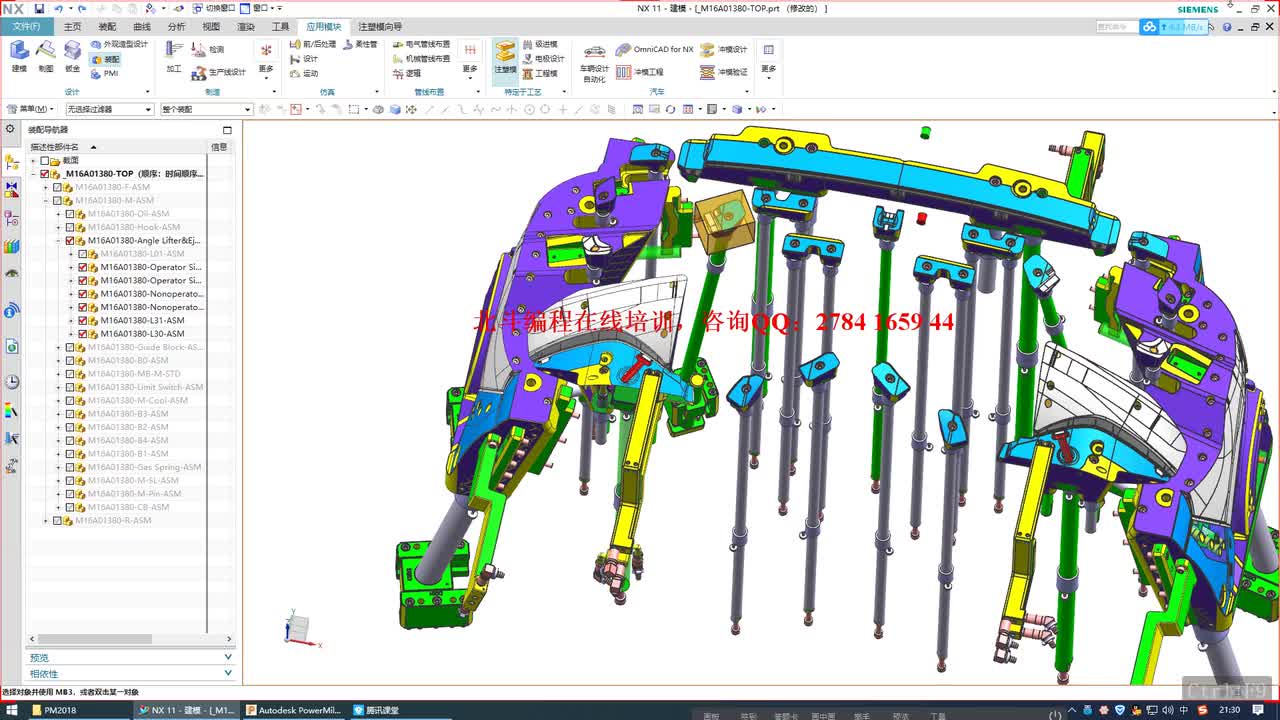Switch to the 分析 Analysis ribbon tab

click(x=176, y=27)
